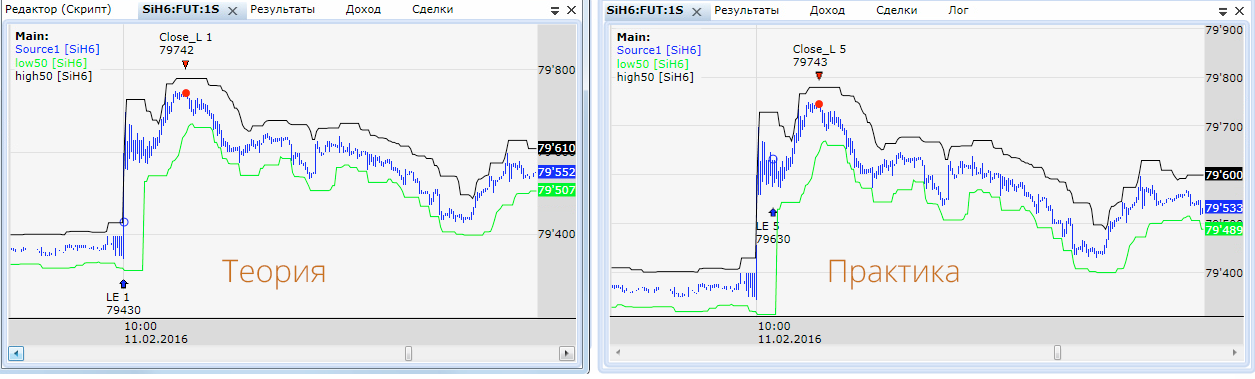This screenshot has height=379, width=1255.
Task: Click Close_L 1 red exit arrow marker
Action: click(x=185, y=65)
